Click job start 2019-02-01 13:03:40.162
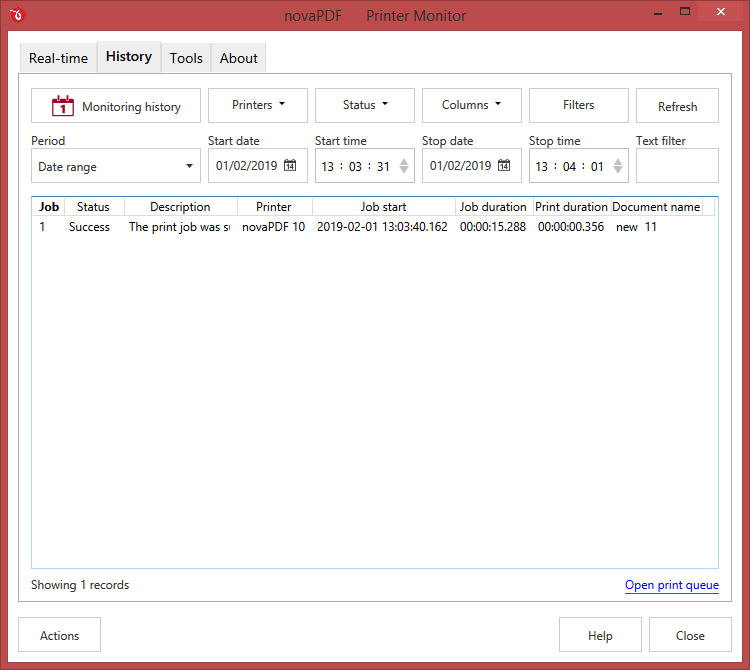 [382, 227]
